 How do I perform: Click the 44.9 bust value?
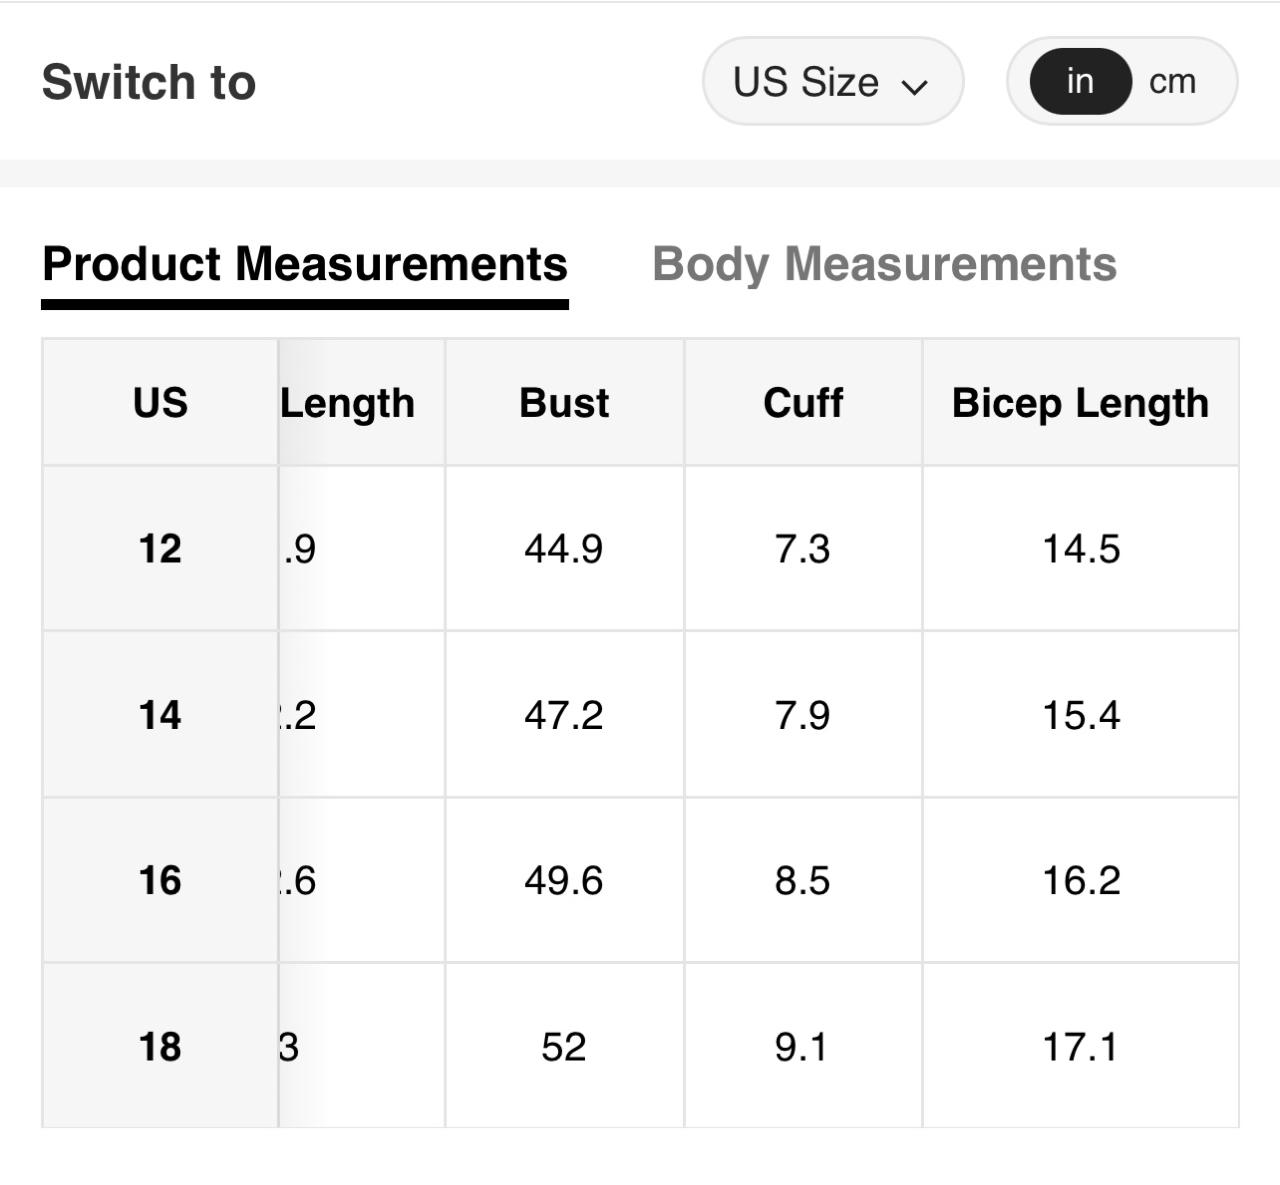[x=564, y=549]
